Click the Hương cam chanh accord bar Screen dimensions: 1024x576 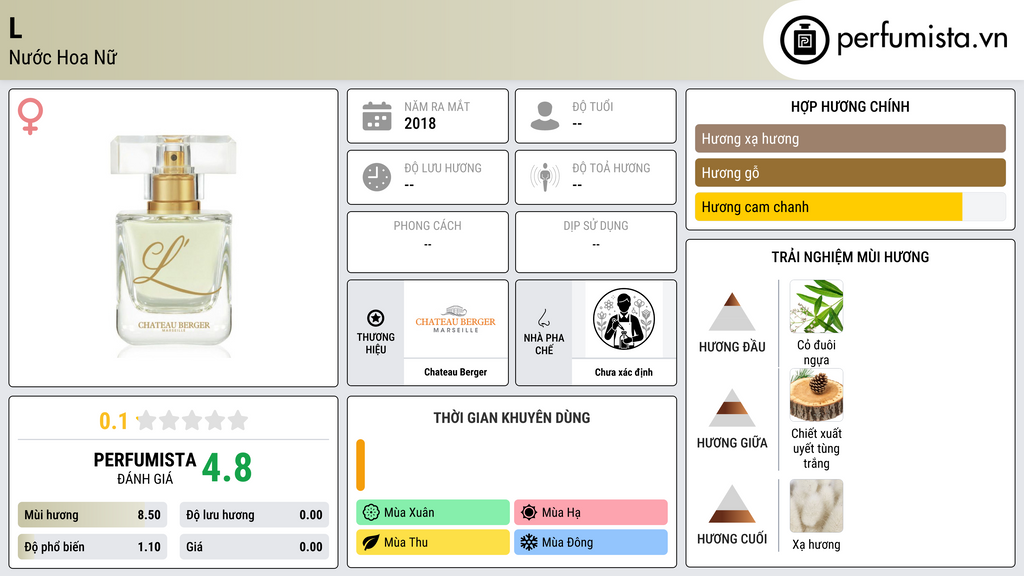850,207
